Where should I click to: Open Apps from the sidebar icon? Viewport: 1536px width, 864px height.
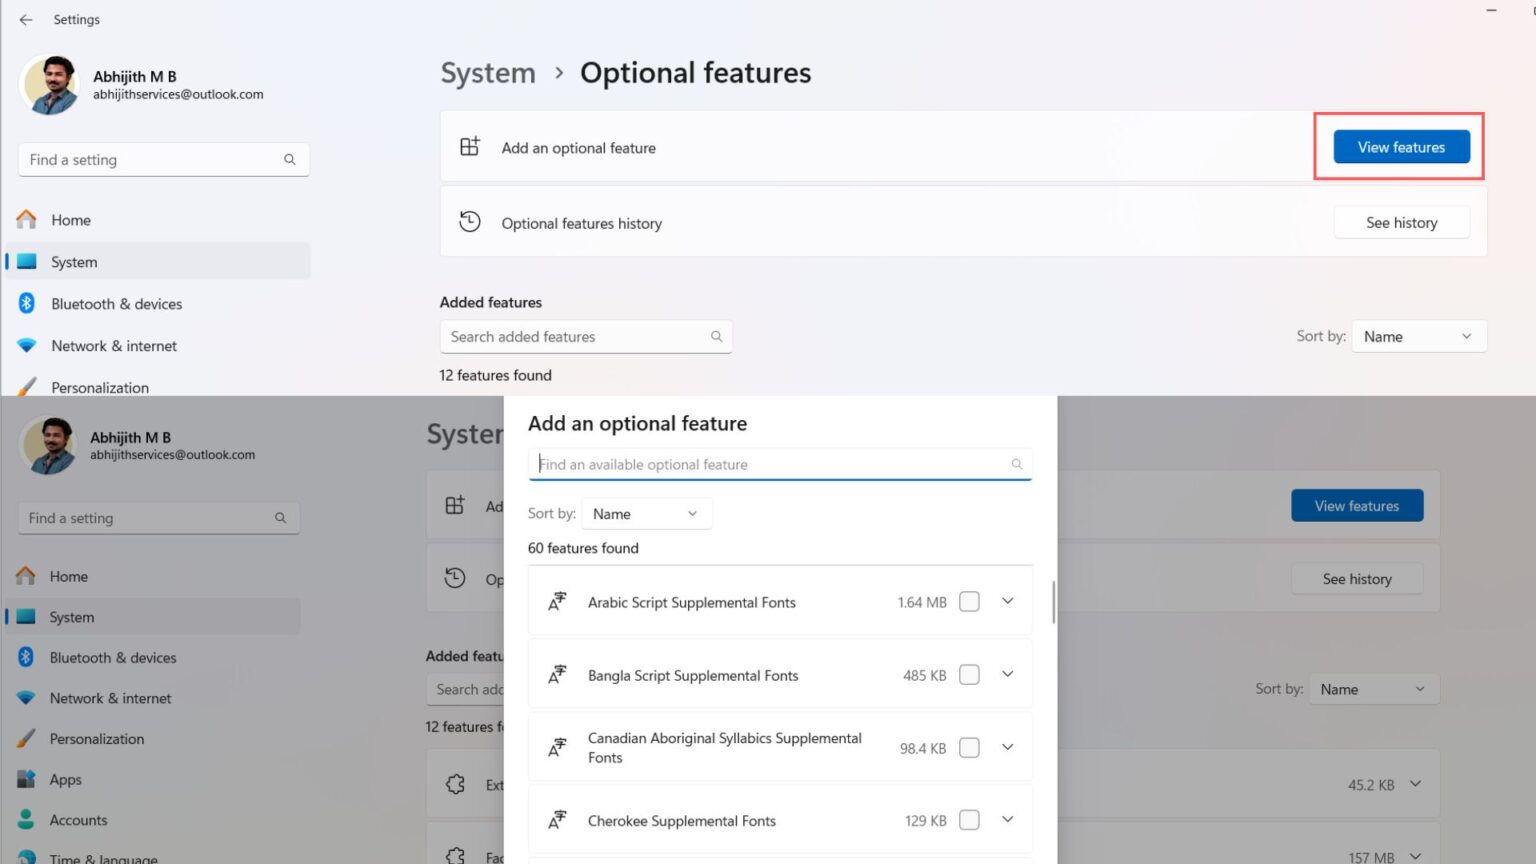(x=27, y=779)
